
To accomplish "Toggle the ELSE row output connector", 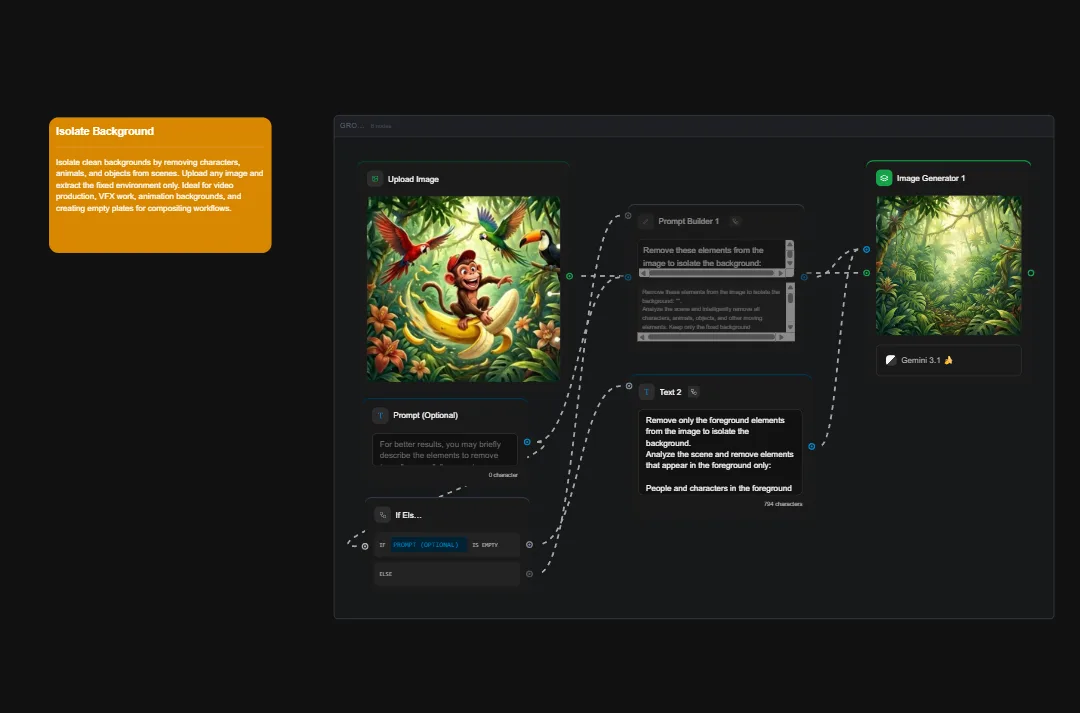I will 529,573.
